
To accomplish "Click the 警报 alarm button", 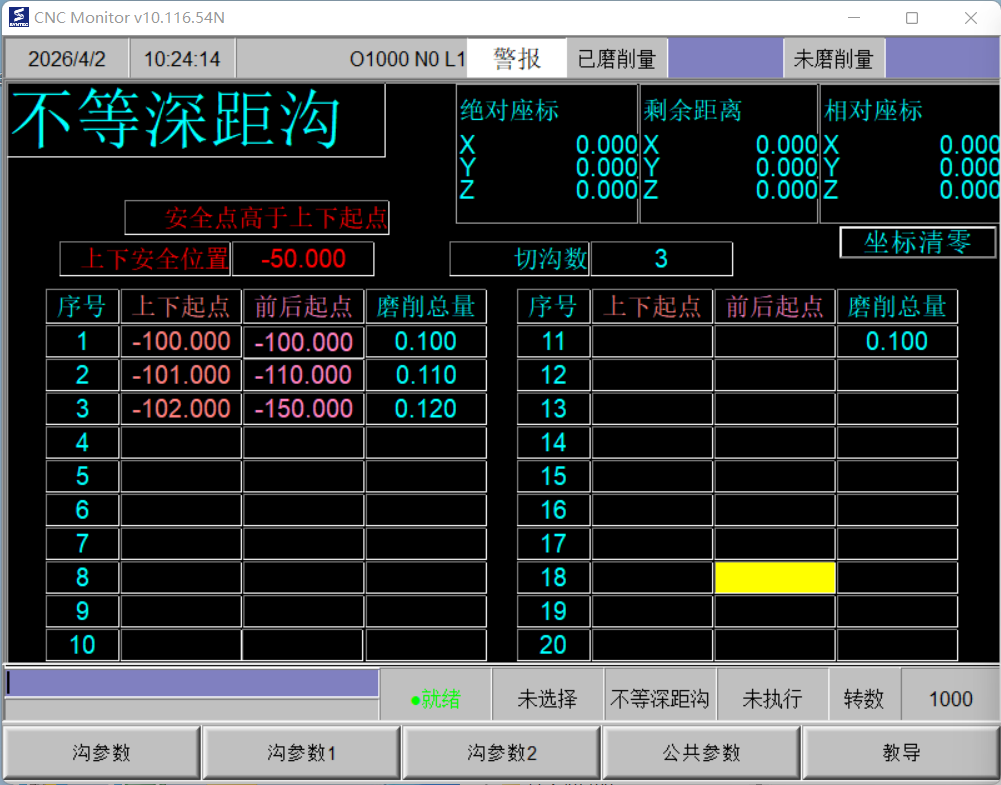I will pyautogui.click(x=517, y=59).
